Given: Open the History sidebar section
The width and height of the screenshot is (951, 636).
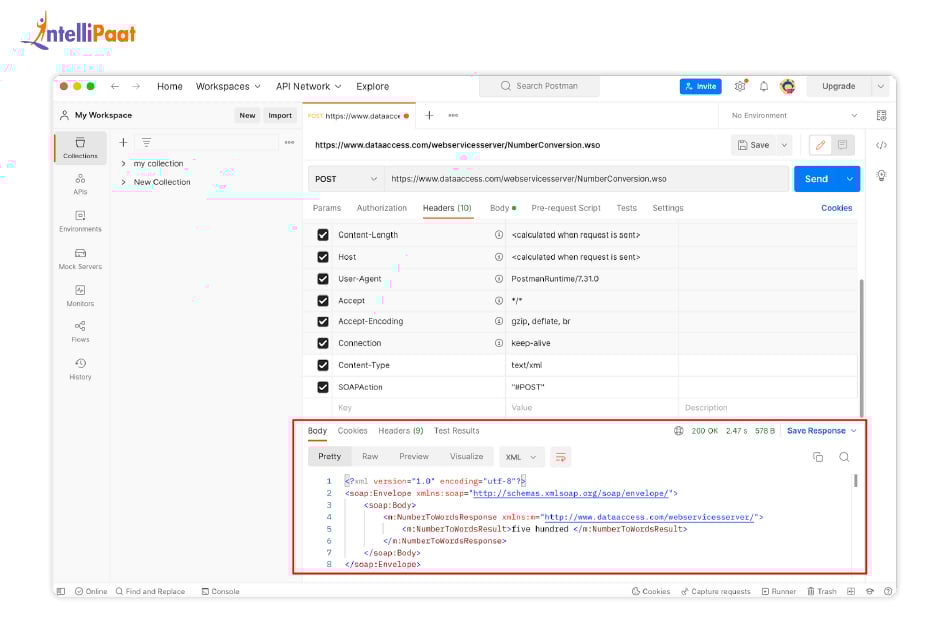Looking at the screenshot, I should pyautogui.click(x=80, y=369).
